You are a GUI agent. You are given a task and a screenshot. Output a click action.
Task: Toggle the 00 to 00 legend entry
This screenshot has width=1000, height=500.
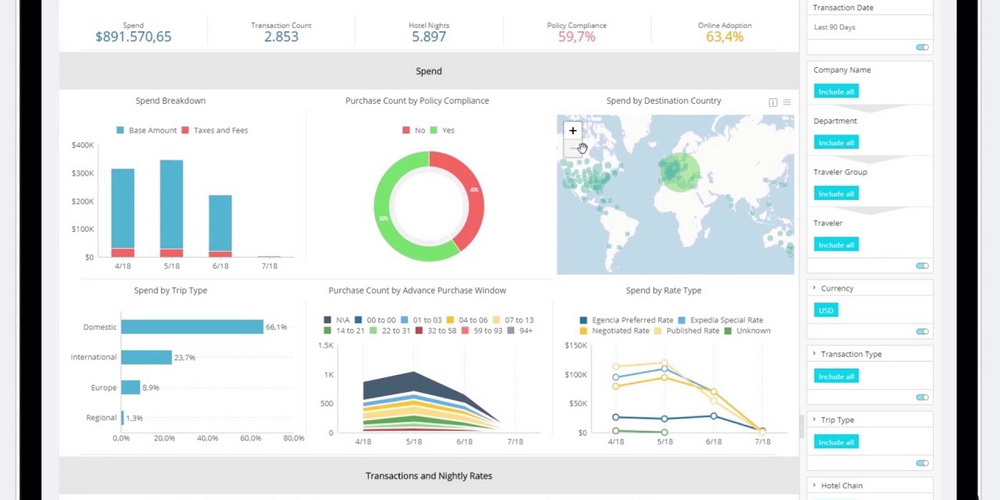coord(375,320)
